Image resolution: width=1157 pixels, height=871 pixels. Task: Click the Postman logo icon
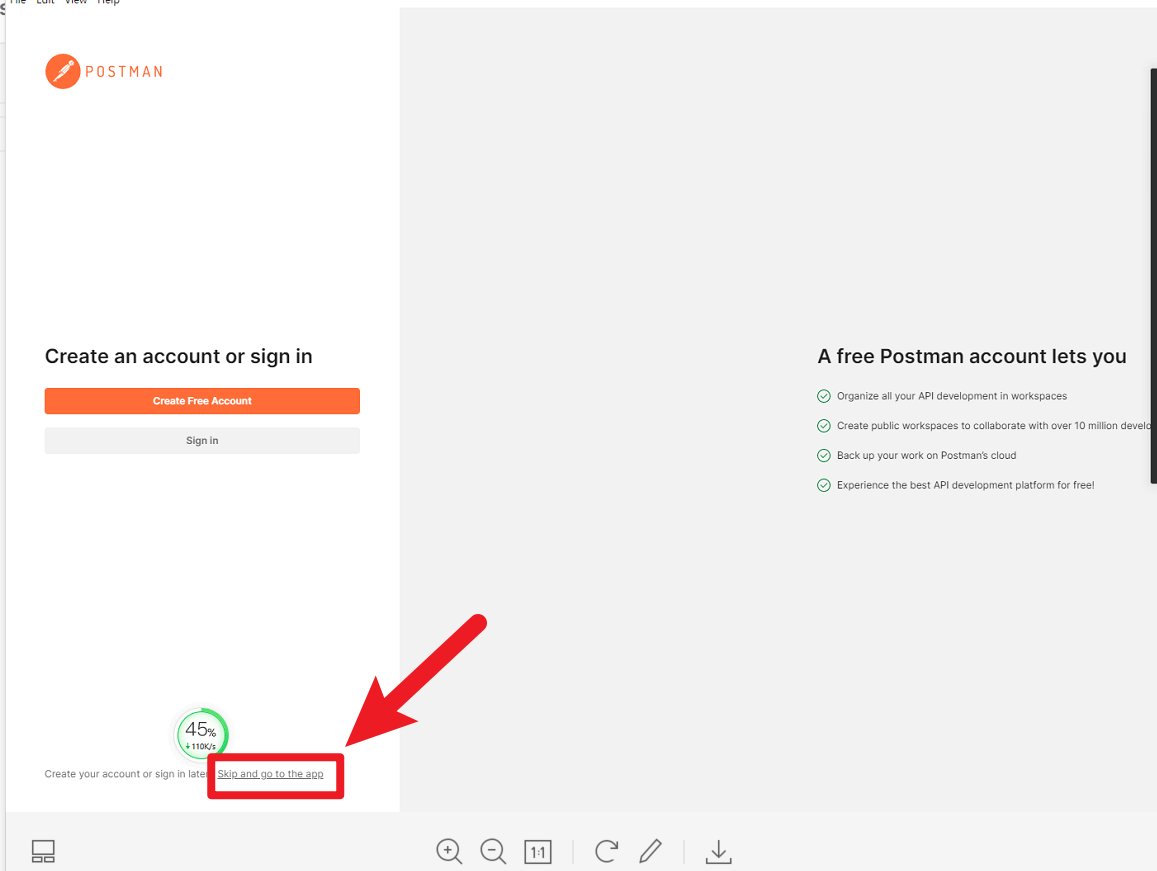(x=63, y=72)
